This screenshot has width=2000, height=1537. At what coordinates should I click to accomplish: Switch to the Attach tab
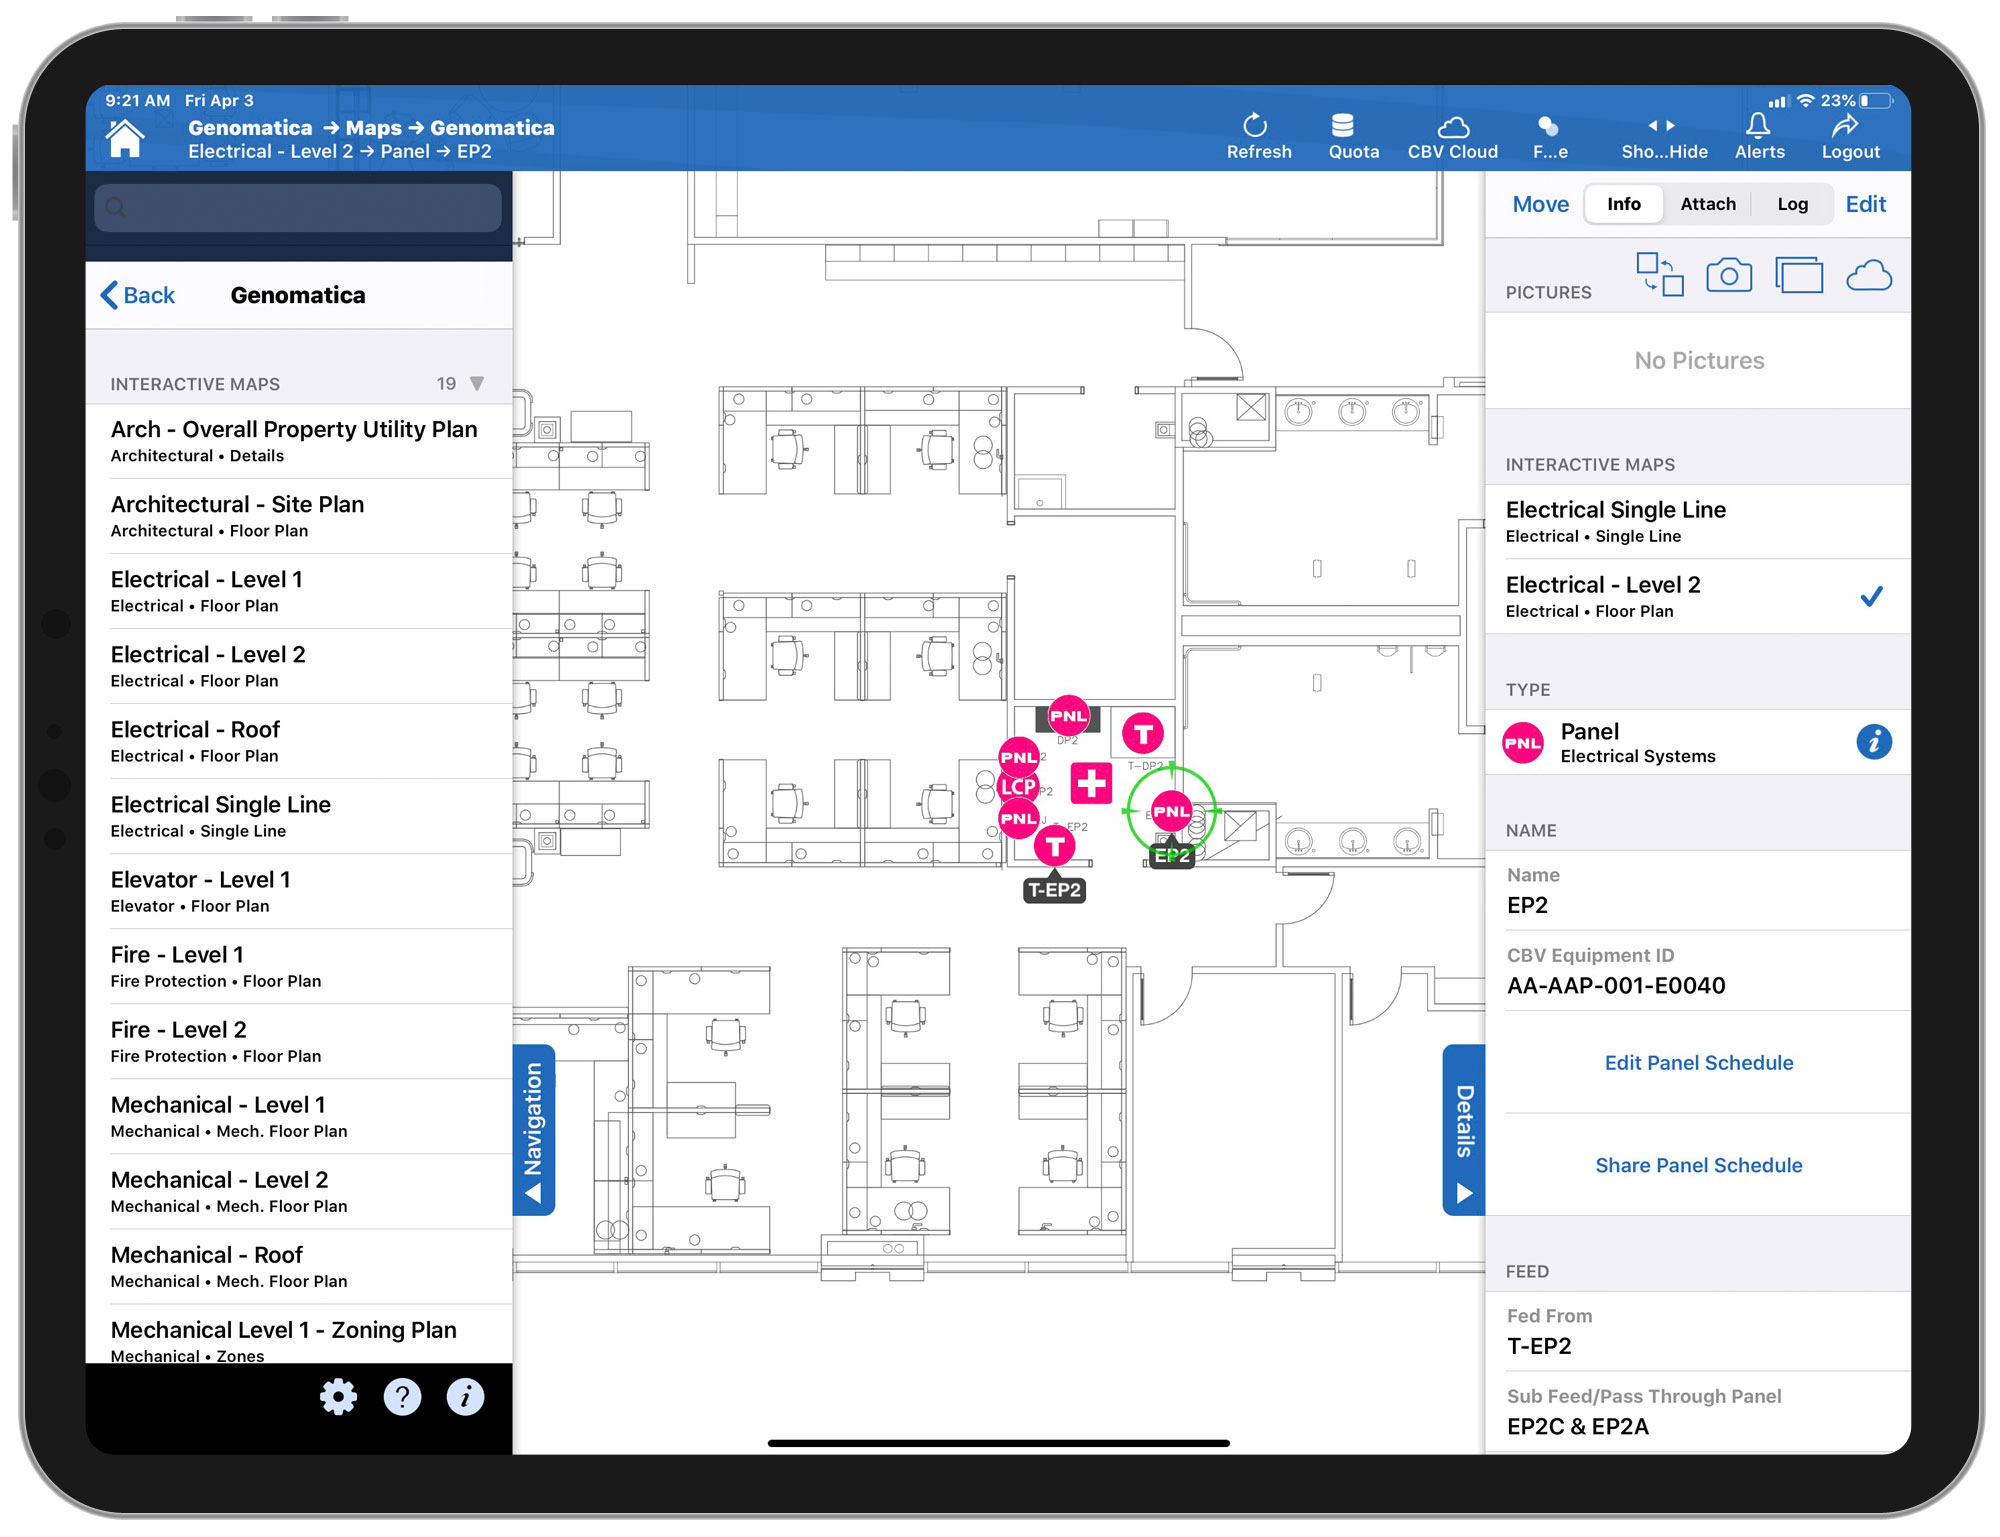tap(1707, 204)
